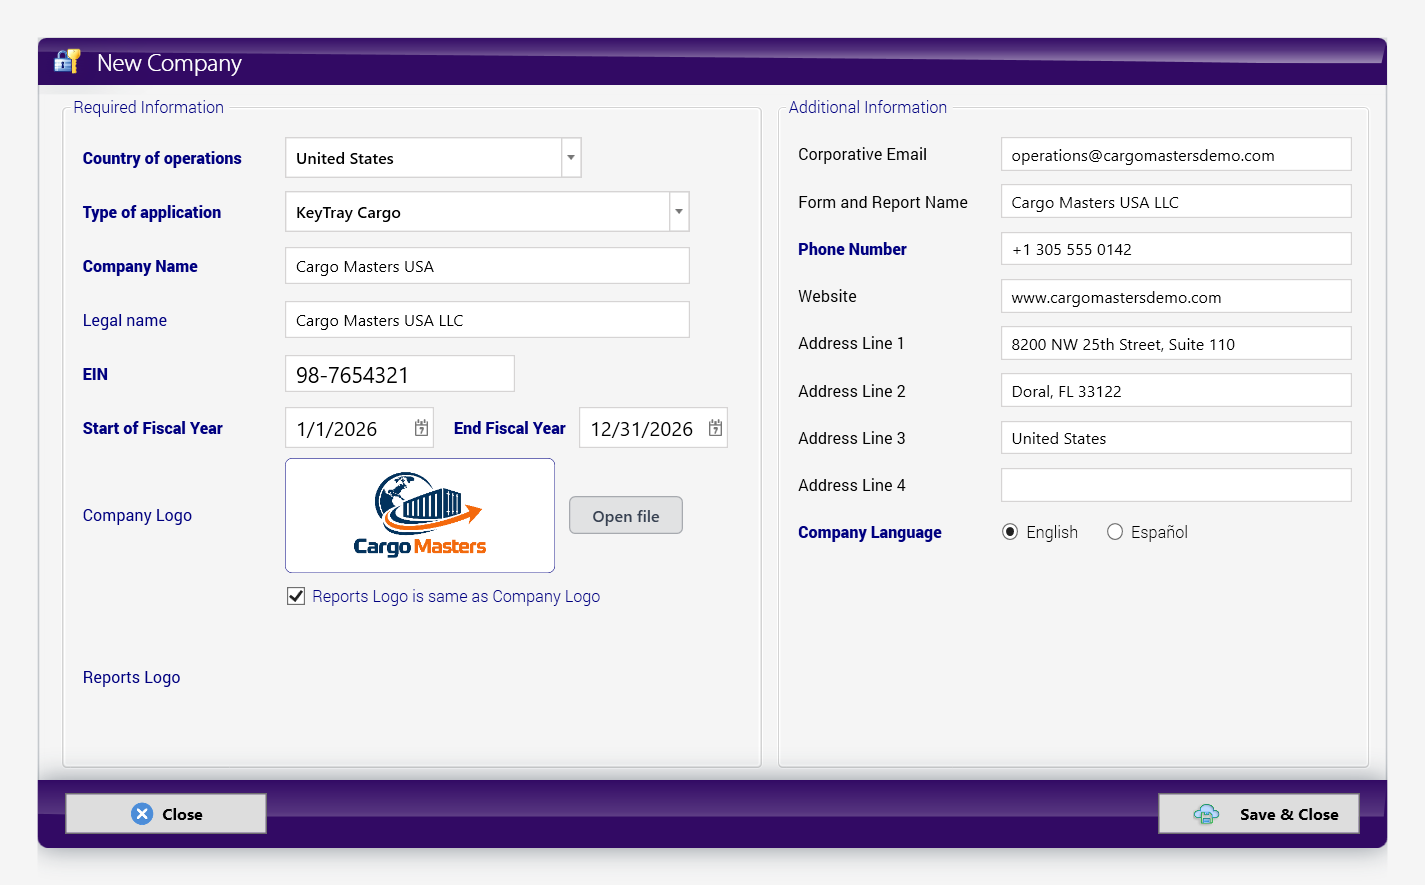Expand the Type of application dropdown
This screenshot has width=1425, height=885.
tap(679, 212)
